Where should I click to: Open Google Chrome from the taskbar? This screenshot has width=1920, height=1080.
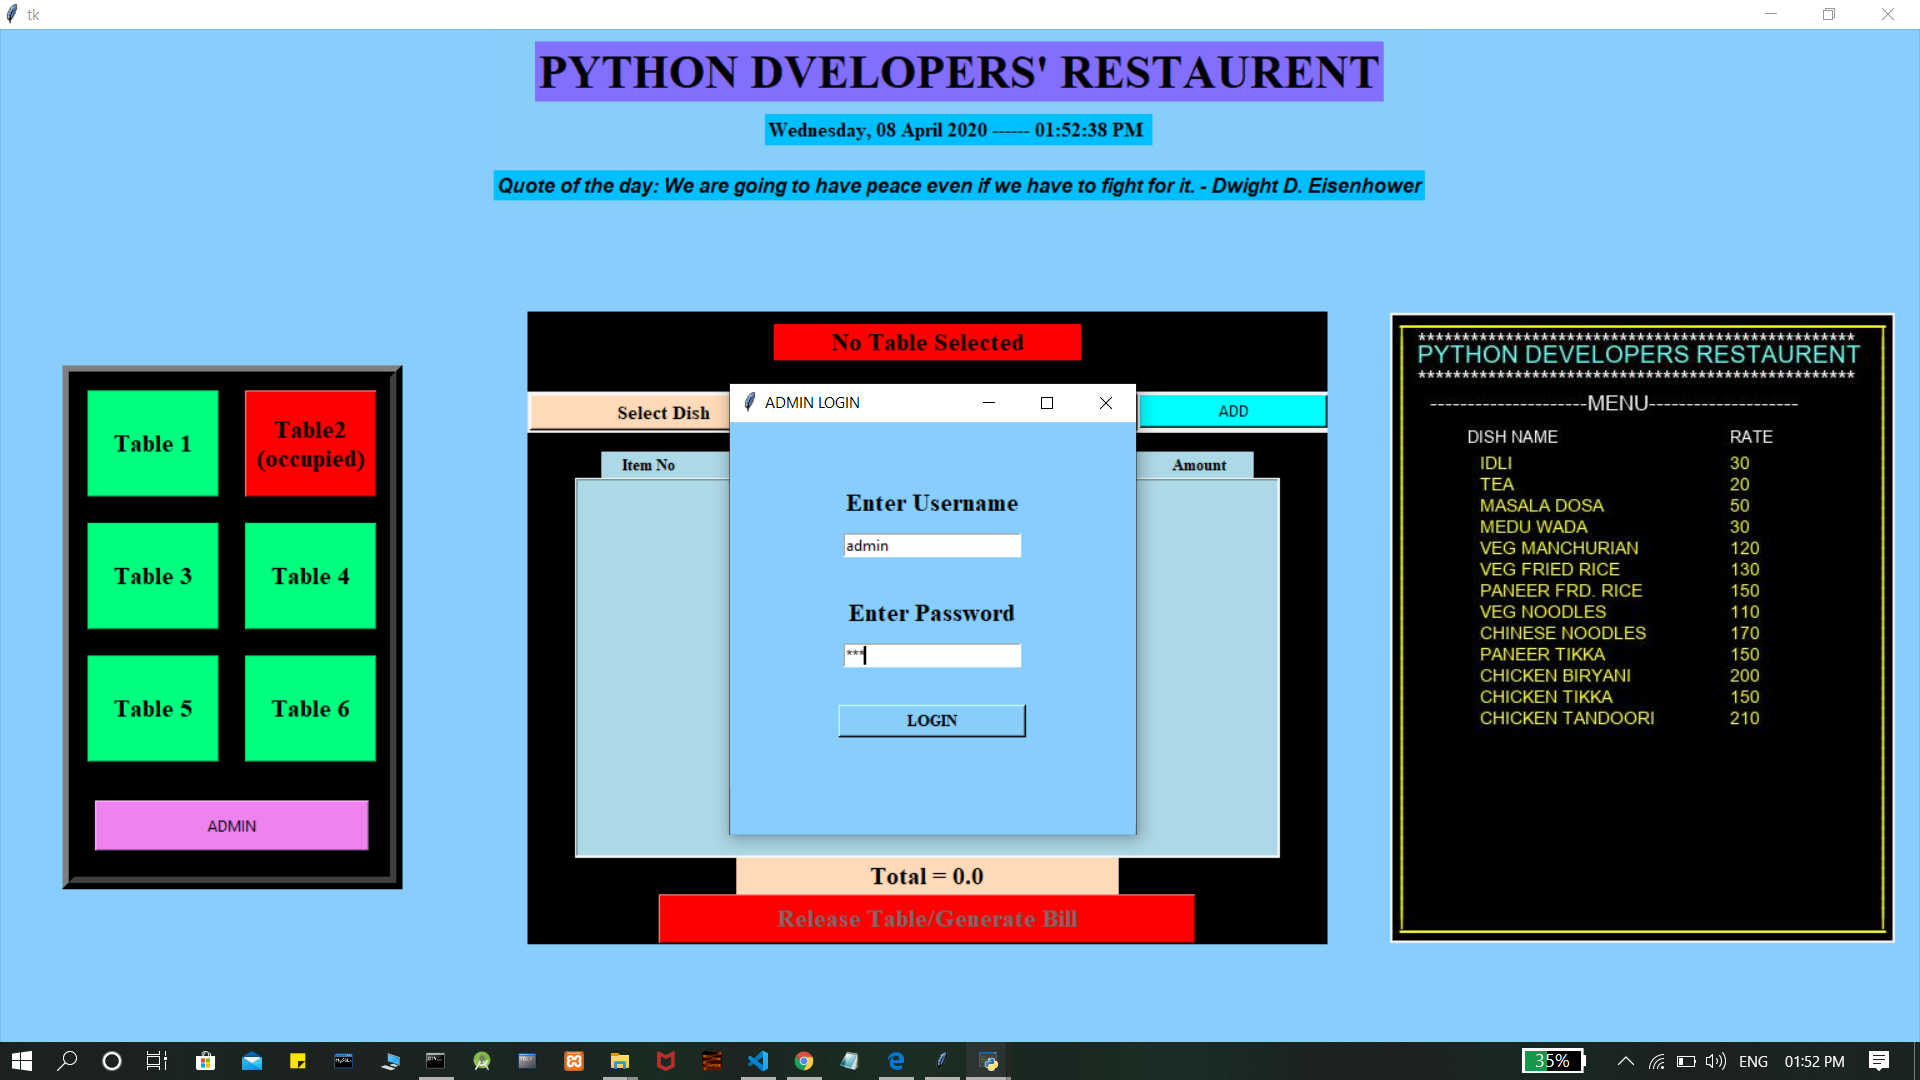pyautogui.click(x=805, y=1061)
